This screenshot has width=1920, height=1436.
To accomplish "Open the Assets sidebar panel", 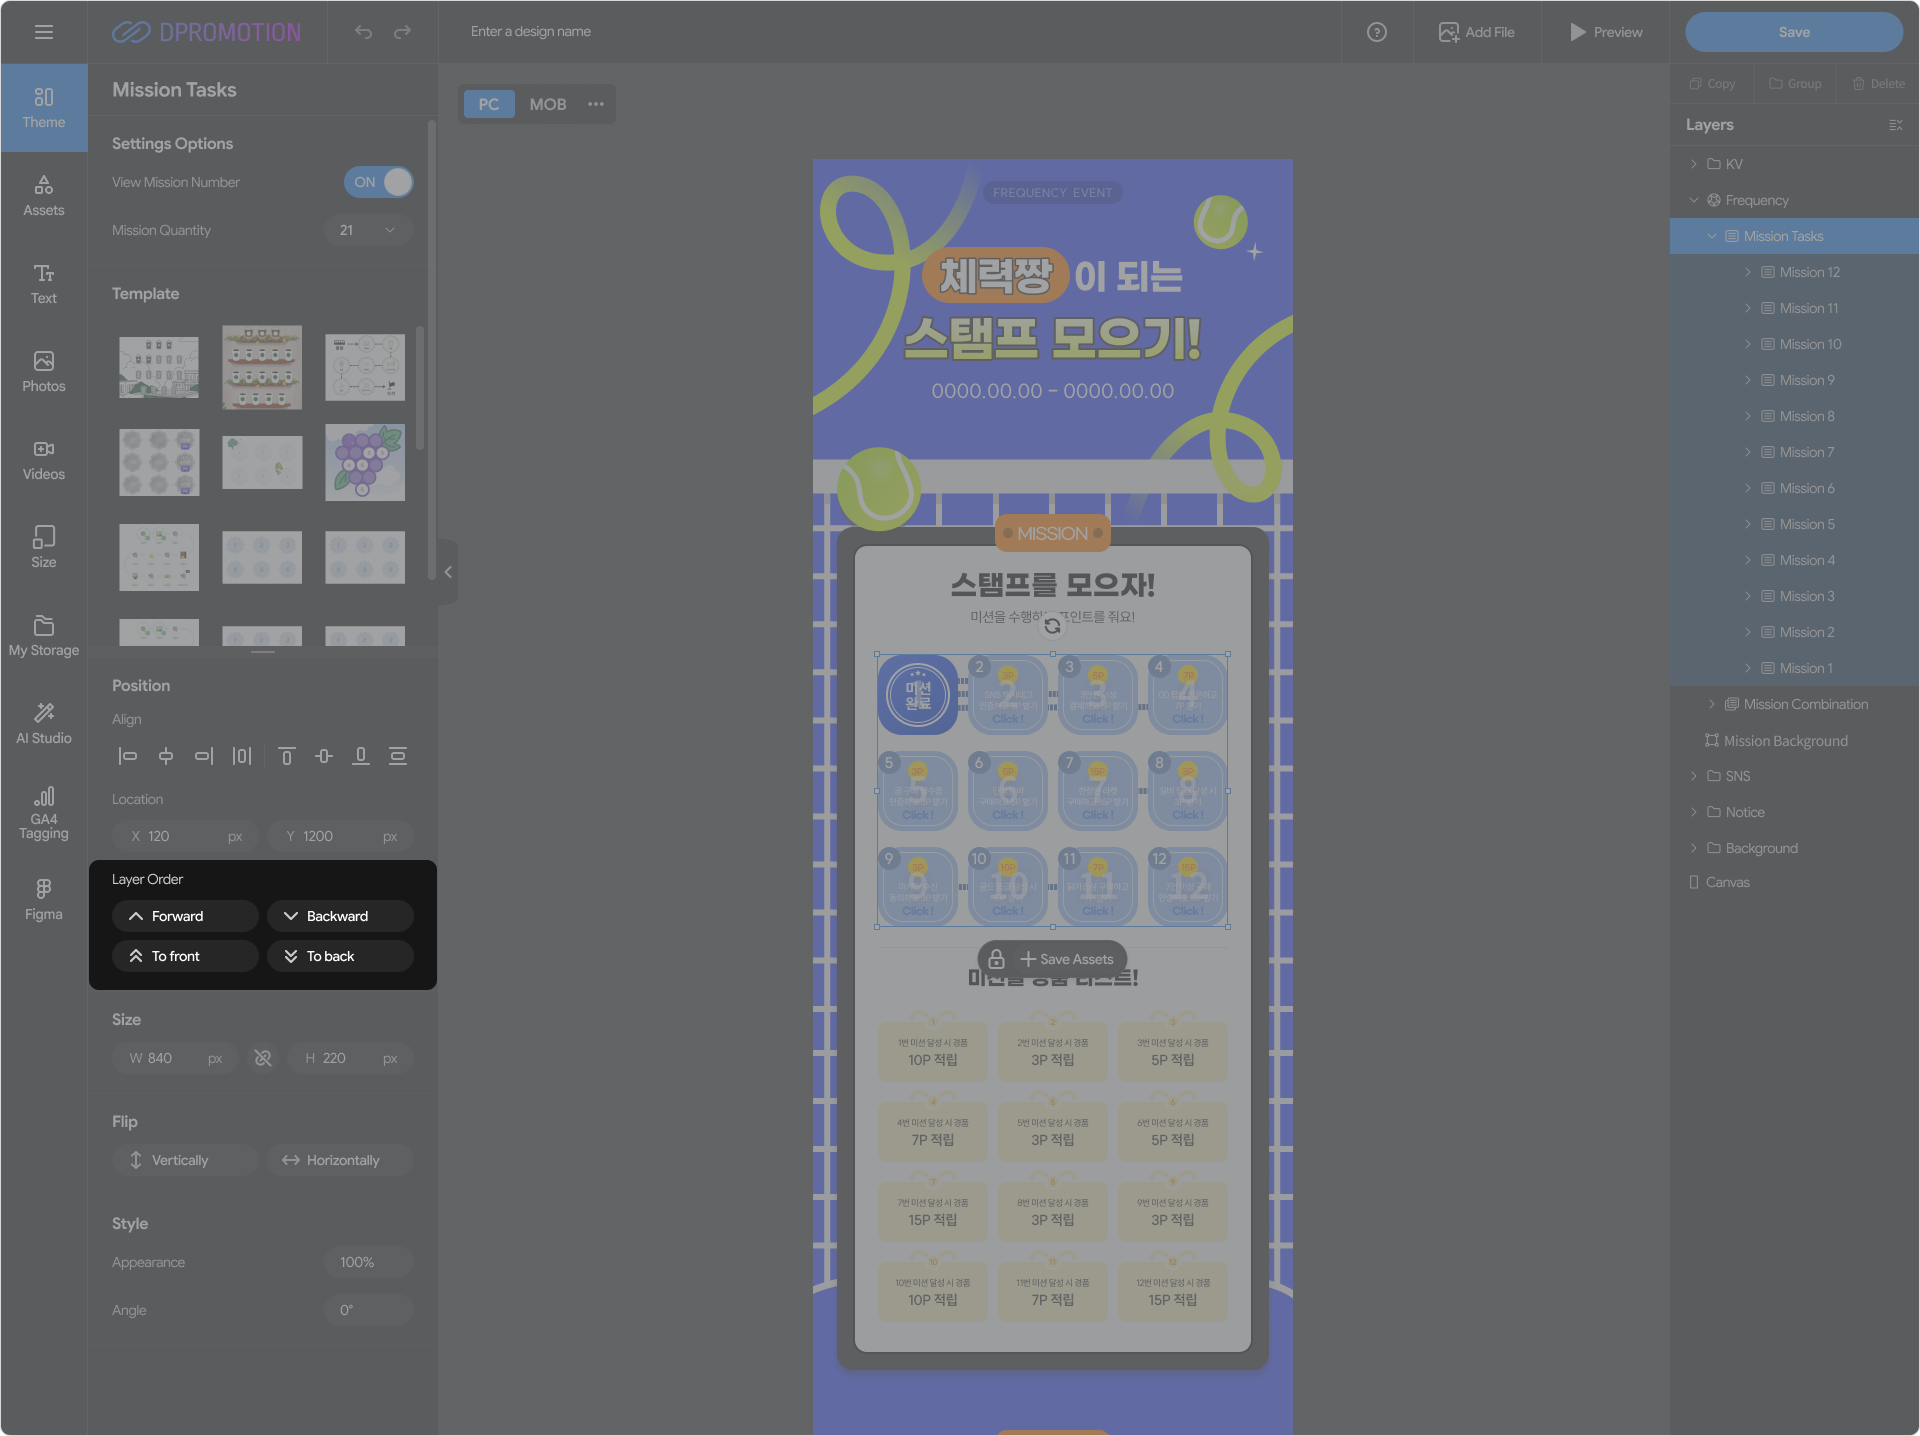I will coord(44,196).
